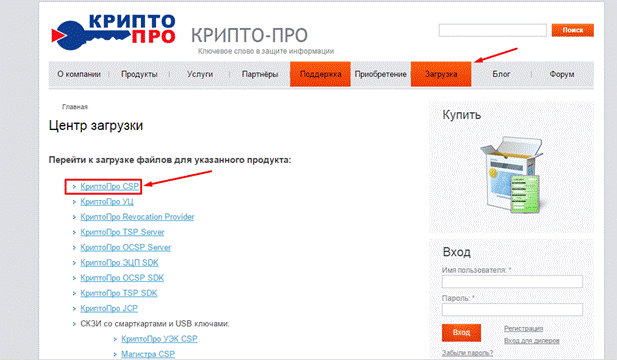Open the Регистрация link
The image size is (617, 360).
coord(523,329)
